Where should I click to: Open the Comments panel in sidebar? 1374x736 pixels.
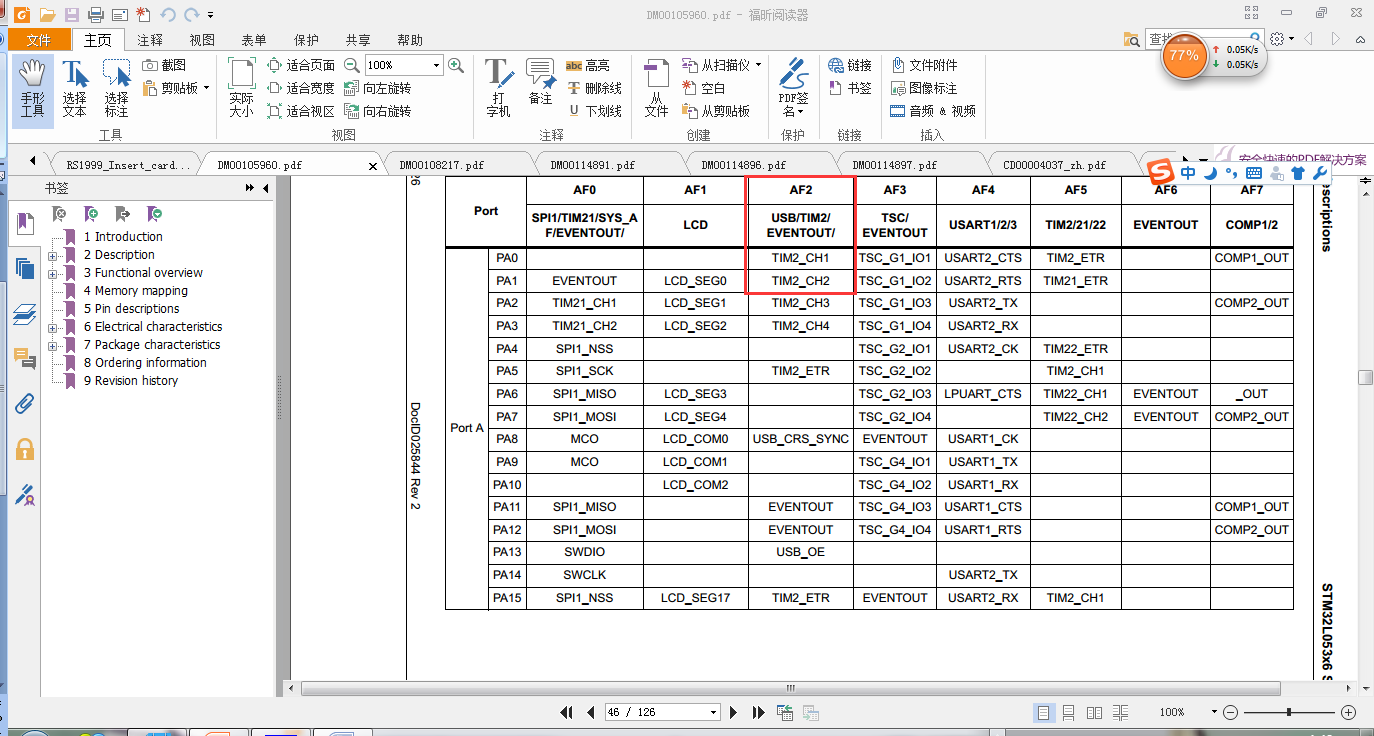coord(25,358)
